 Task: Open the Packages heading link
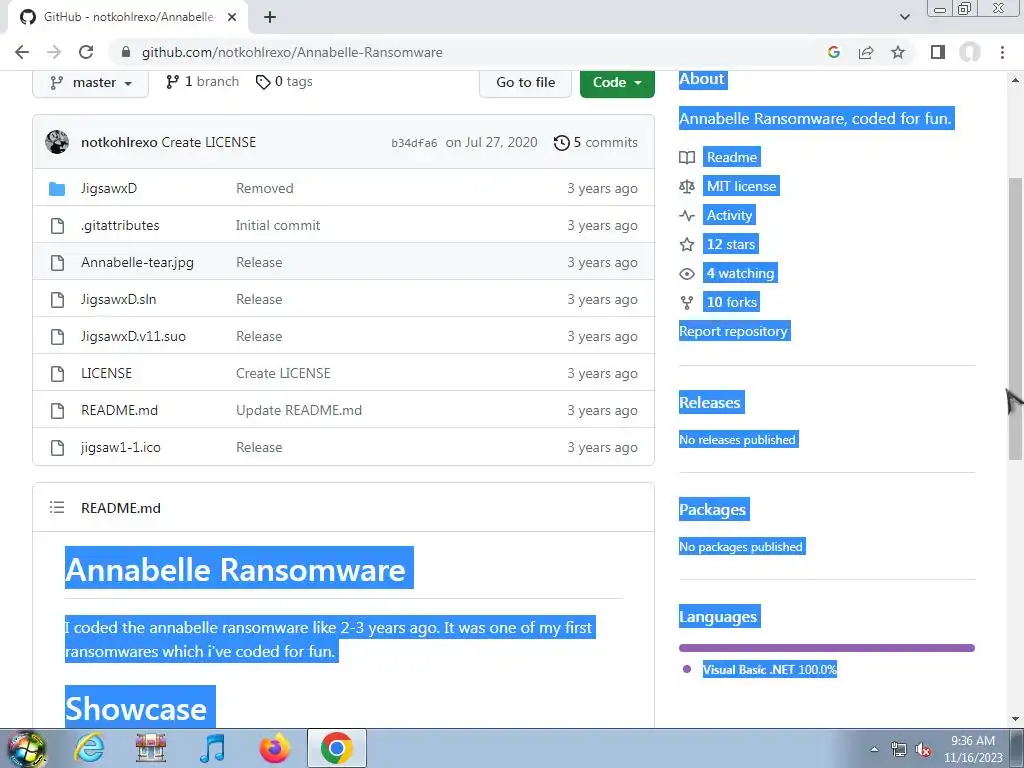713,509
